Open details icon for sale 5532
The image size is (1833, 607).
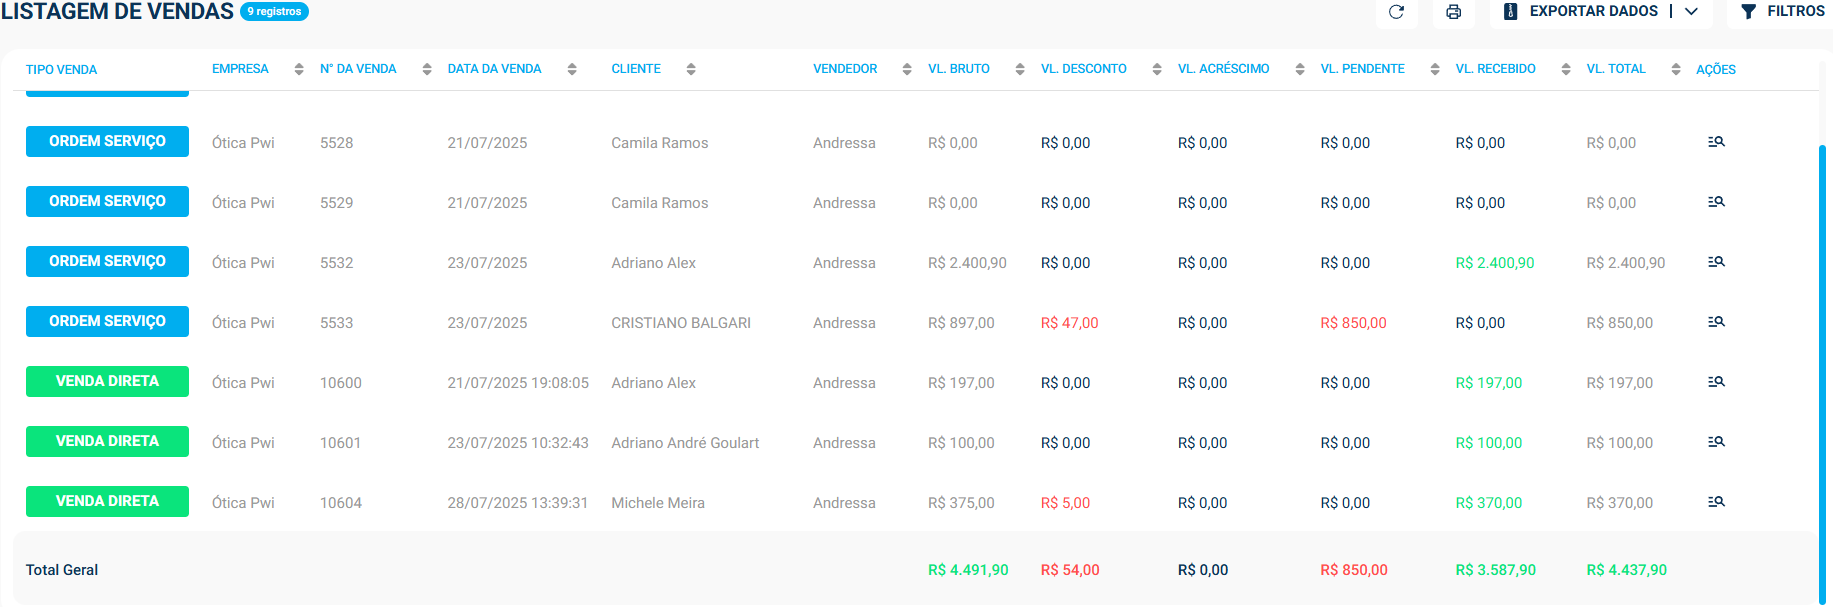coord(1716,262)
